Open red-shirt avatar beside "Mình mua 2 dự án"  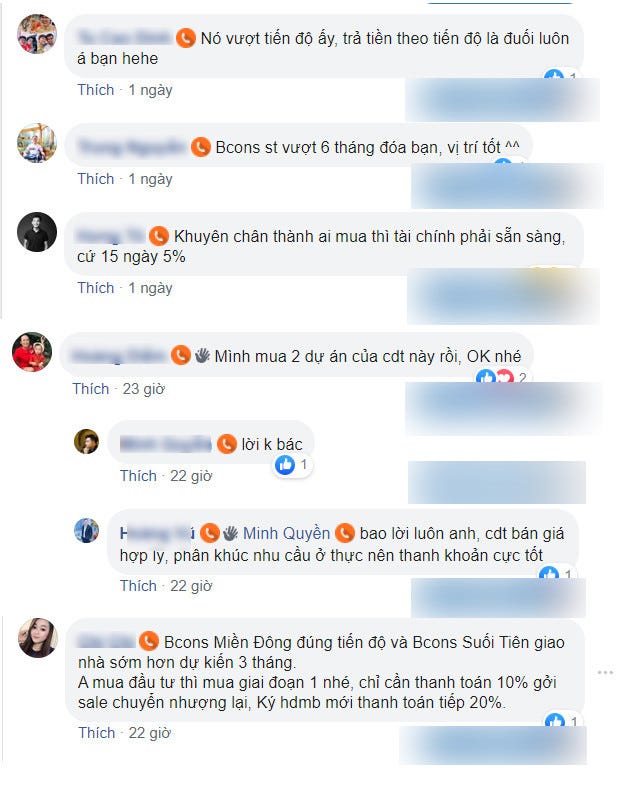(x=32, y=351)
